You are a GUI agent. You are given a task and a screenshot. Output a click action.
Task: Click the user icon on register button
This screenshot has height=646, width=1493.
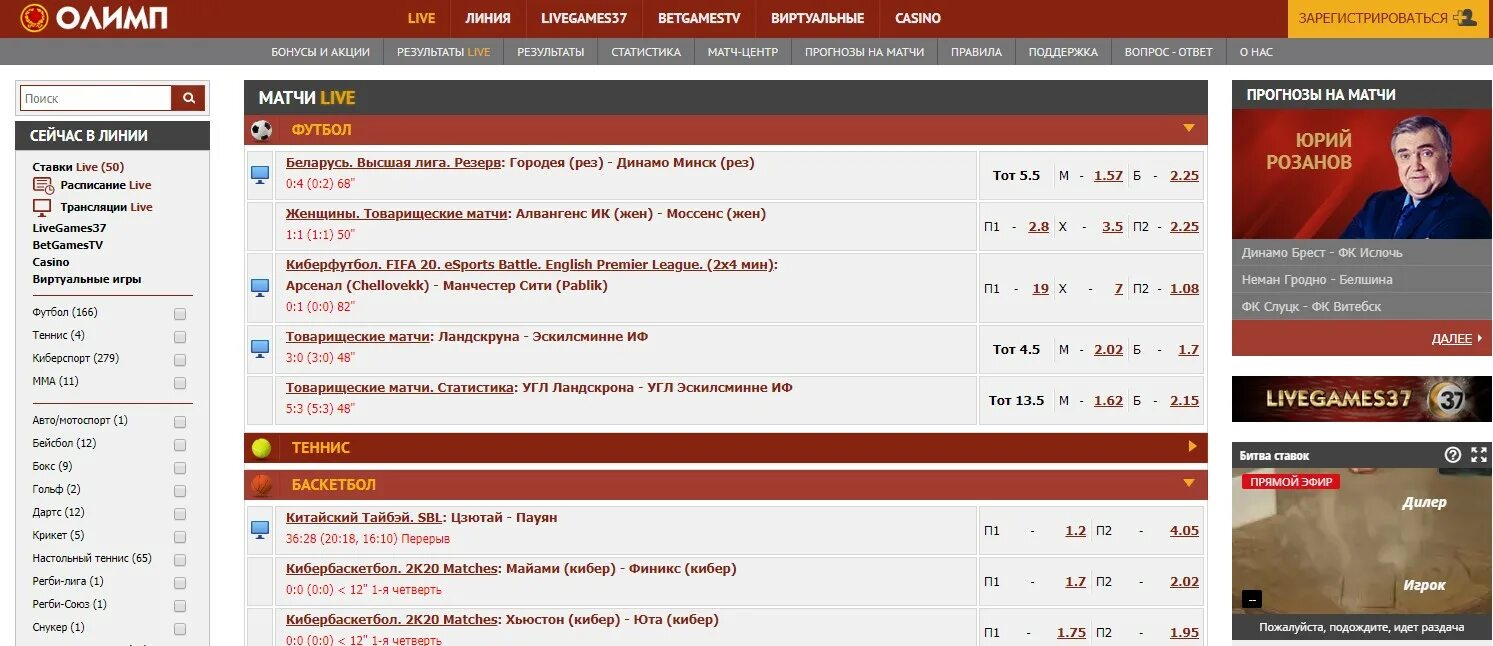click(1466, 18)
